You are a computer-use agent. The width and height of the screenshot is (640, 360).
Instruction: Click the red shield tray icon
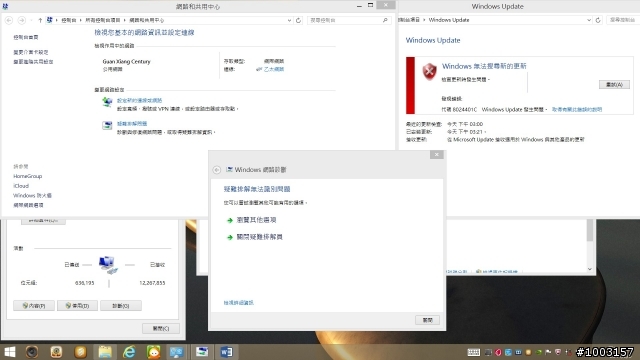(x=558, y=352)
